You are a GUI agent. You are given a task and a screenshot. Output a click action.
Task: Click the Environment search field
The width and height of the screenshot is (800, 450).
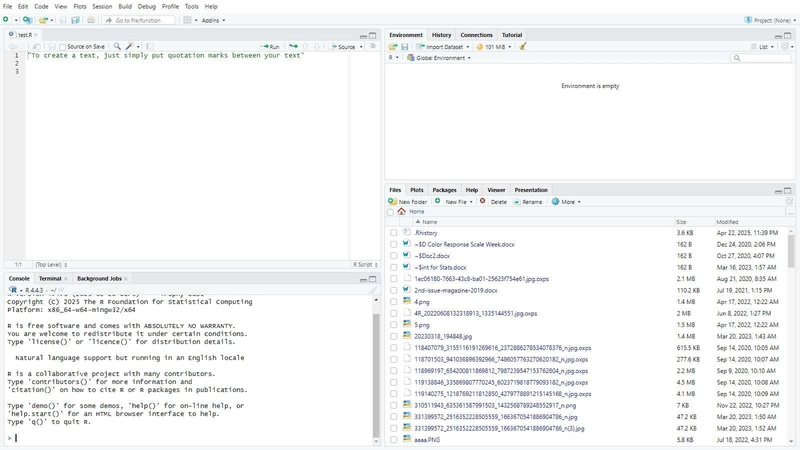click(761, 58)
